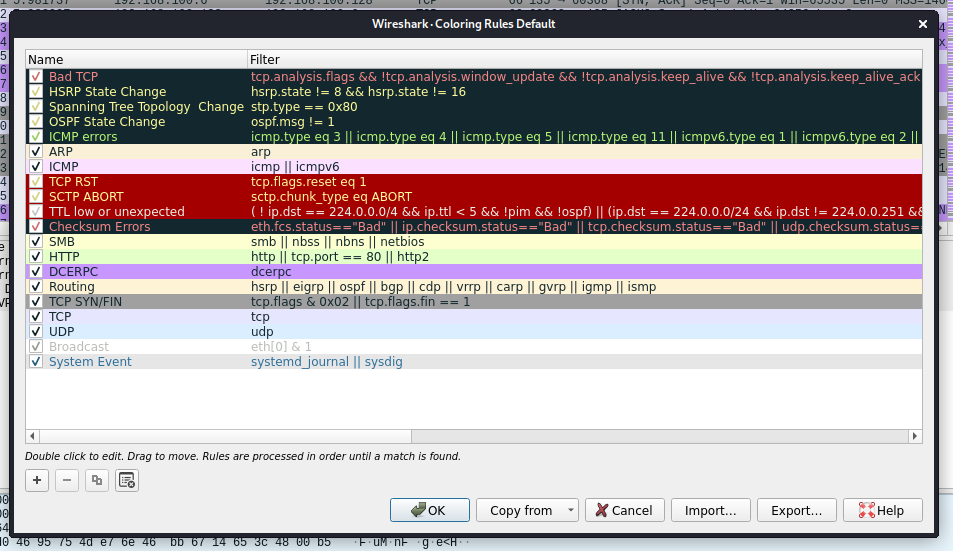Select the TCP SYN/FIN rule name
This screenshot has width=953, height=551.
pos(85,301)
